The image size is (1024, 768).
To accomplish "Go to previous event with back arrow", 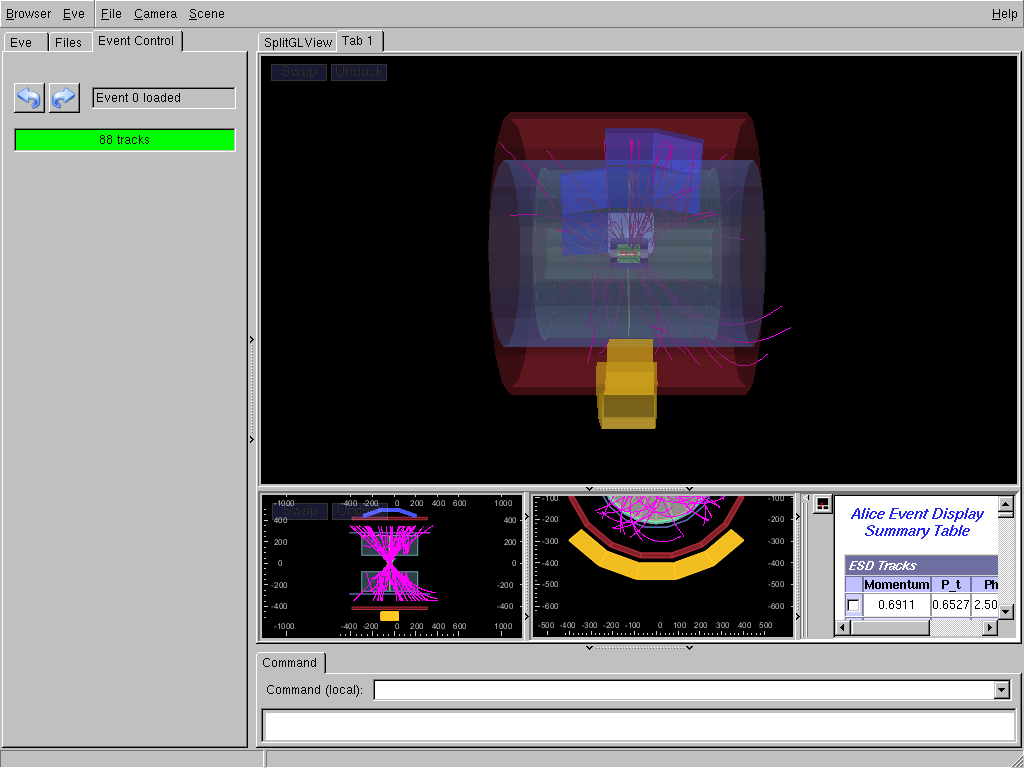I will point(29,98).
